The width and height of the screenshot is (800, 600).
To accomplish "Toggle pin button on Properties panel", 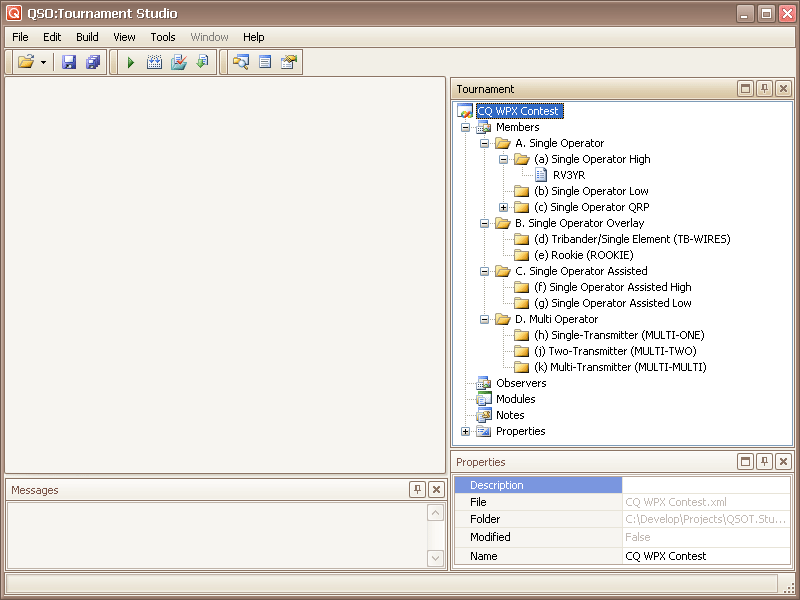I will click(764, 461).
